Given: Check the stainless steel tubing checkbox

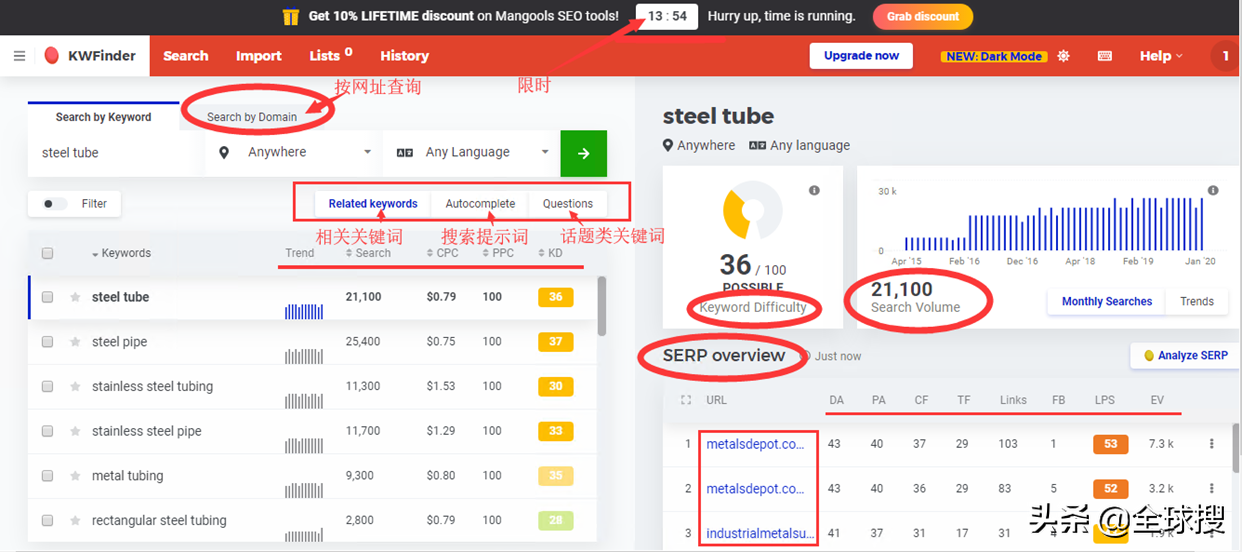Looking at the screenshot, I should [x=47, y=387].
